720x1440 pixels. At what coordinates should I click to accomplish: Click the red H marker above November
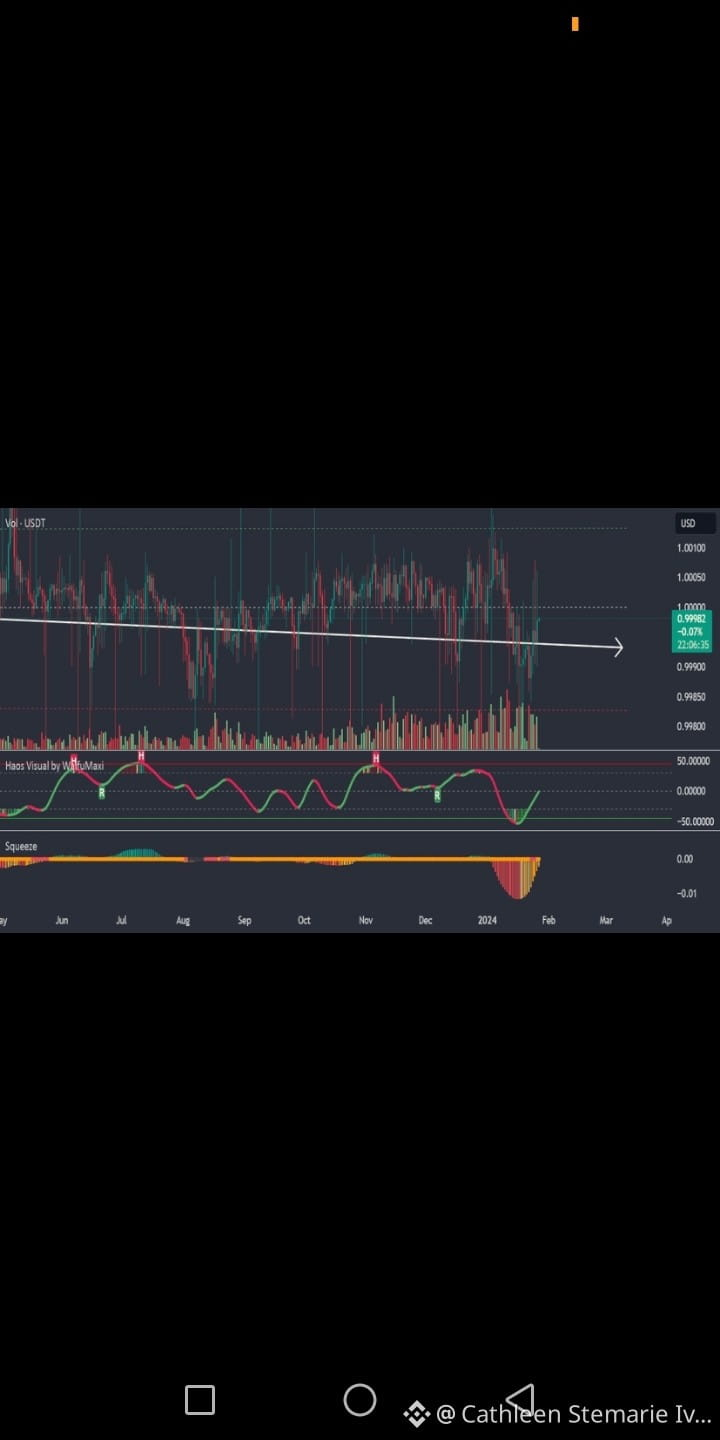click(x=376, y=759)
